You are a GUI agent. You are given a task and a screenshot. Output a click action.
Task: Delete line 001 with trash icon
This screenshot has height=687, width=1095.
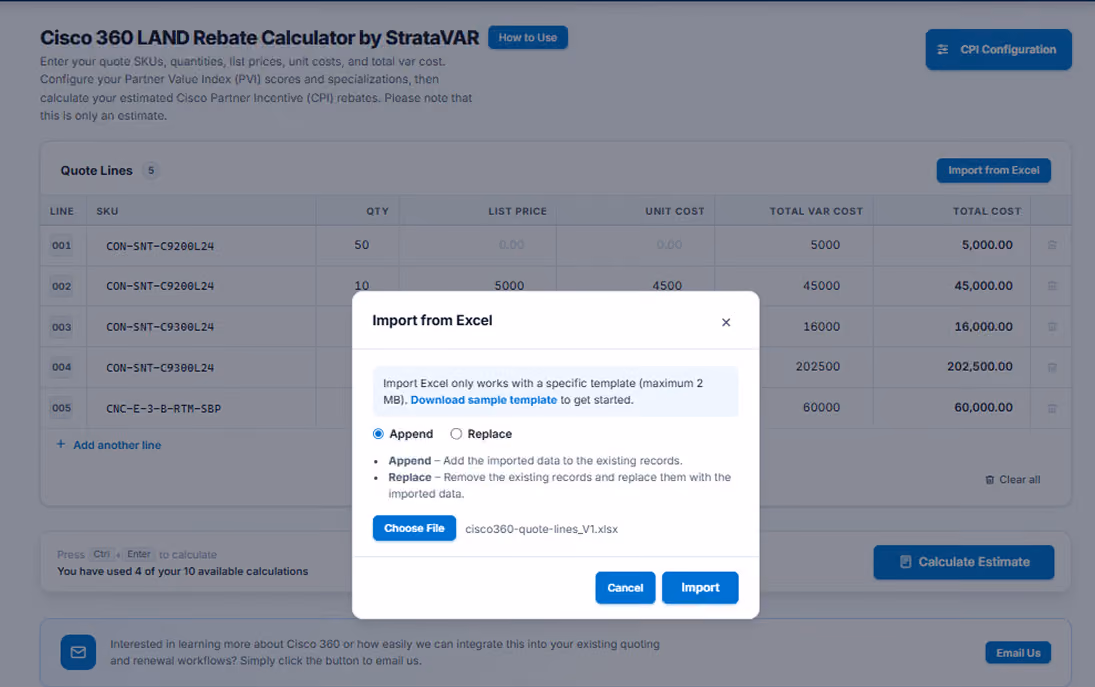pos(1052,245)
